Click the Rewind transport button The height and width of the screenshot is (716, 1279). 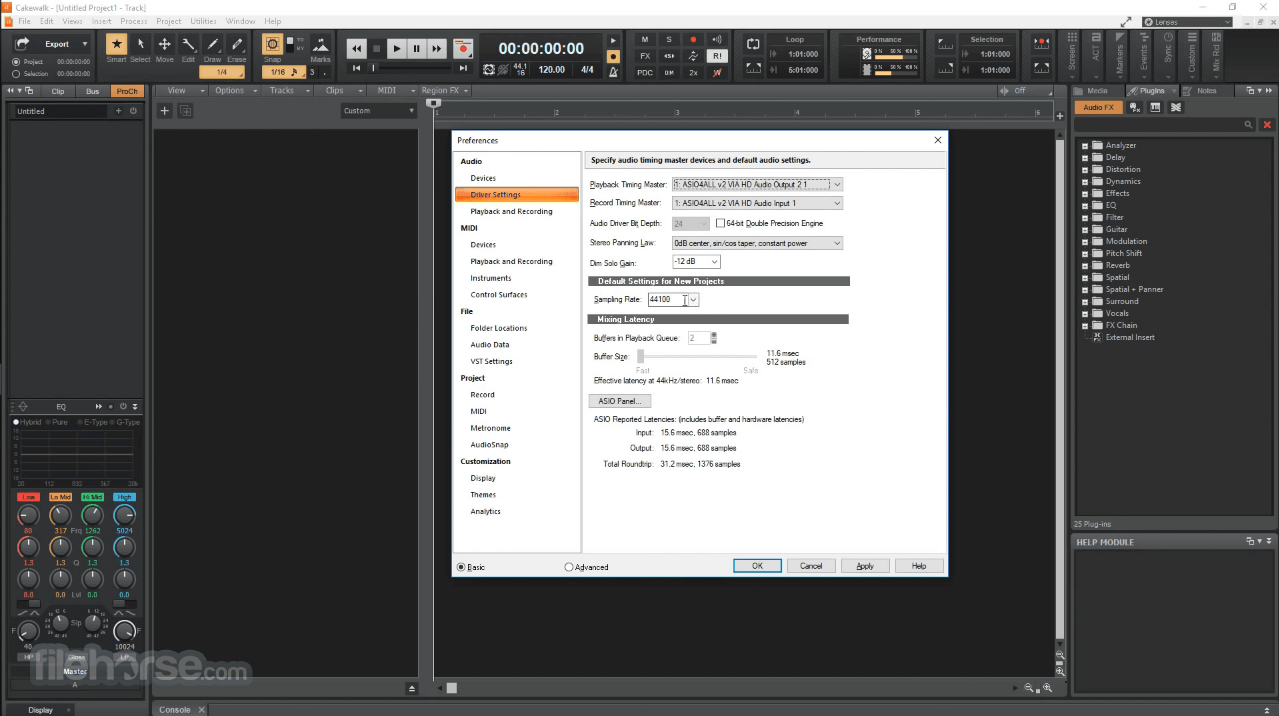[356, 48]
